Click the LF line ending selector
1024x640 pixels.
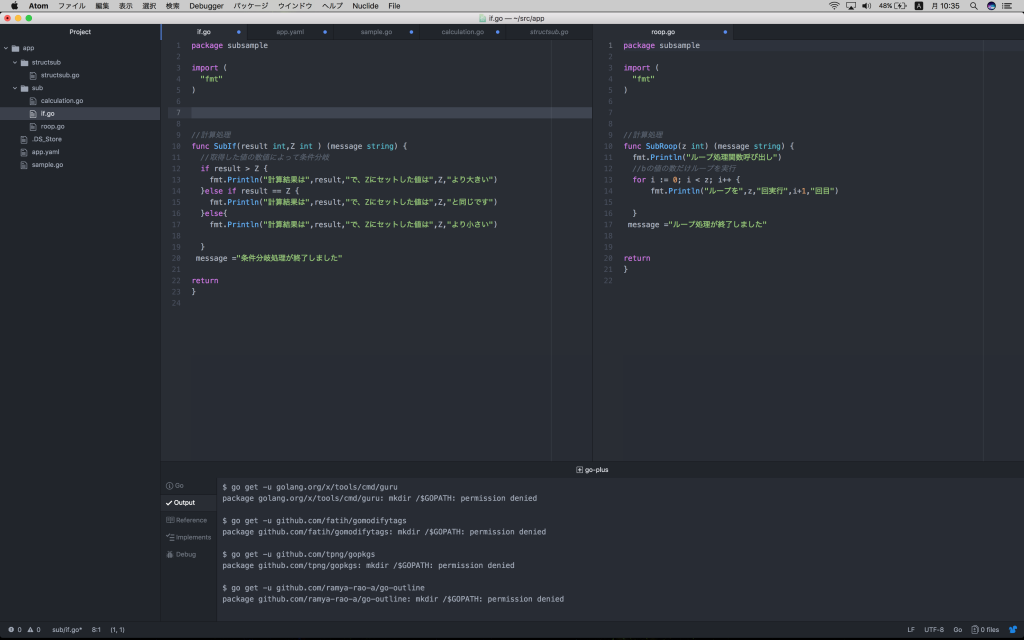tap(910, 630)
